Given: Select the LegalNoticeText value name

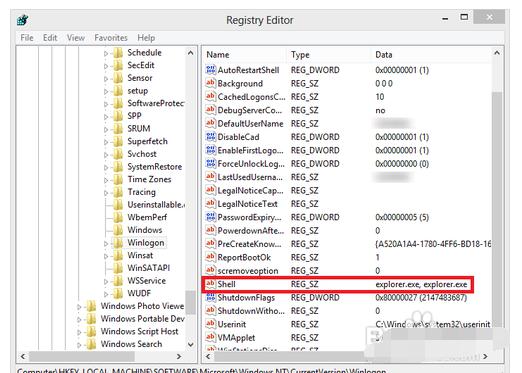Looking at the screenshot, I should pyautogui.click(x=247, y=204).
